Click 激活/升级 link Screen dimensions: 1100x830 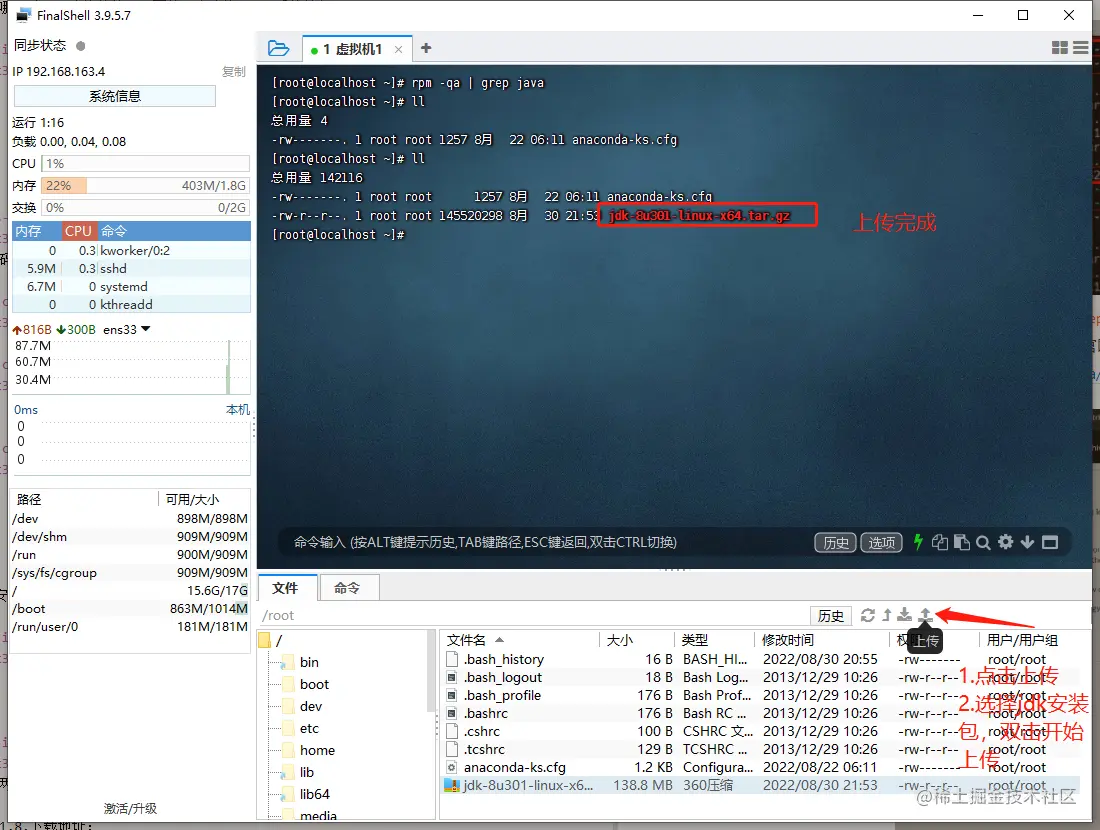click(130, 808)
